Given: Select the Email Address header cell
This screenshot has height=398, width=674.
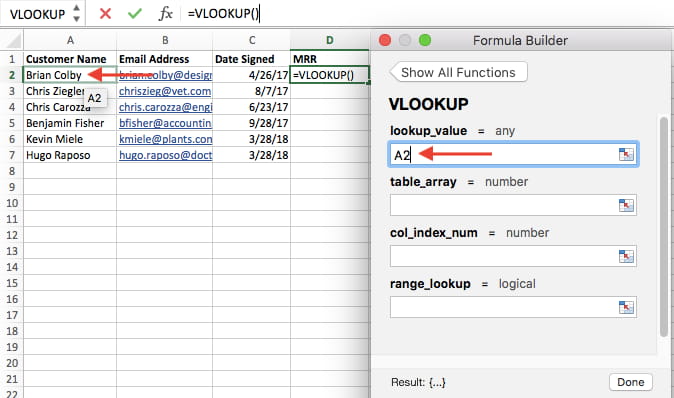Looking at the screenshot, I should click(165, 59).
